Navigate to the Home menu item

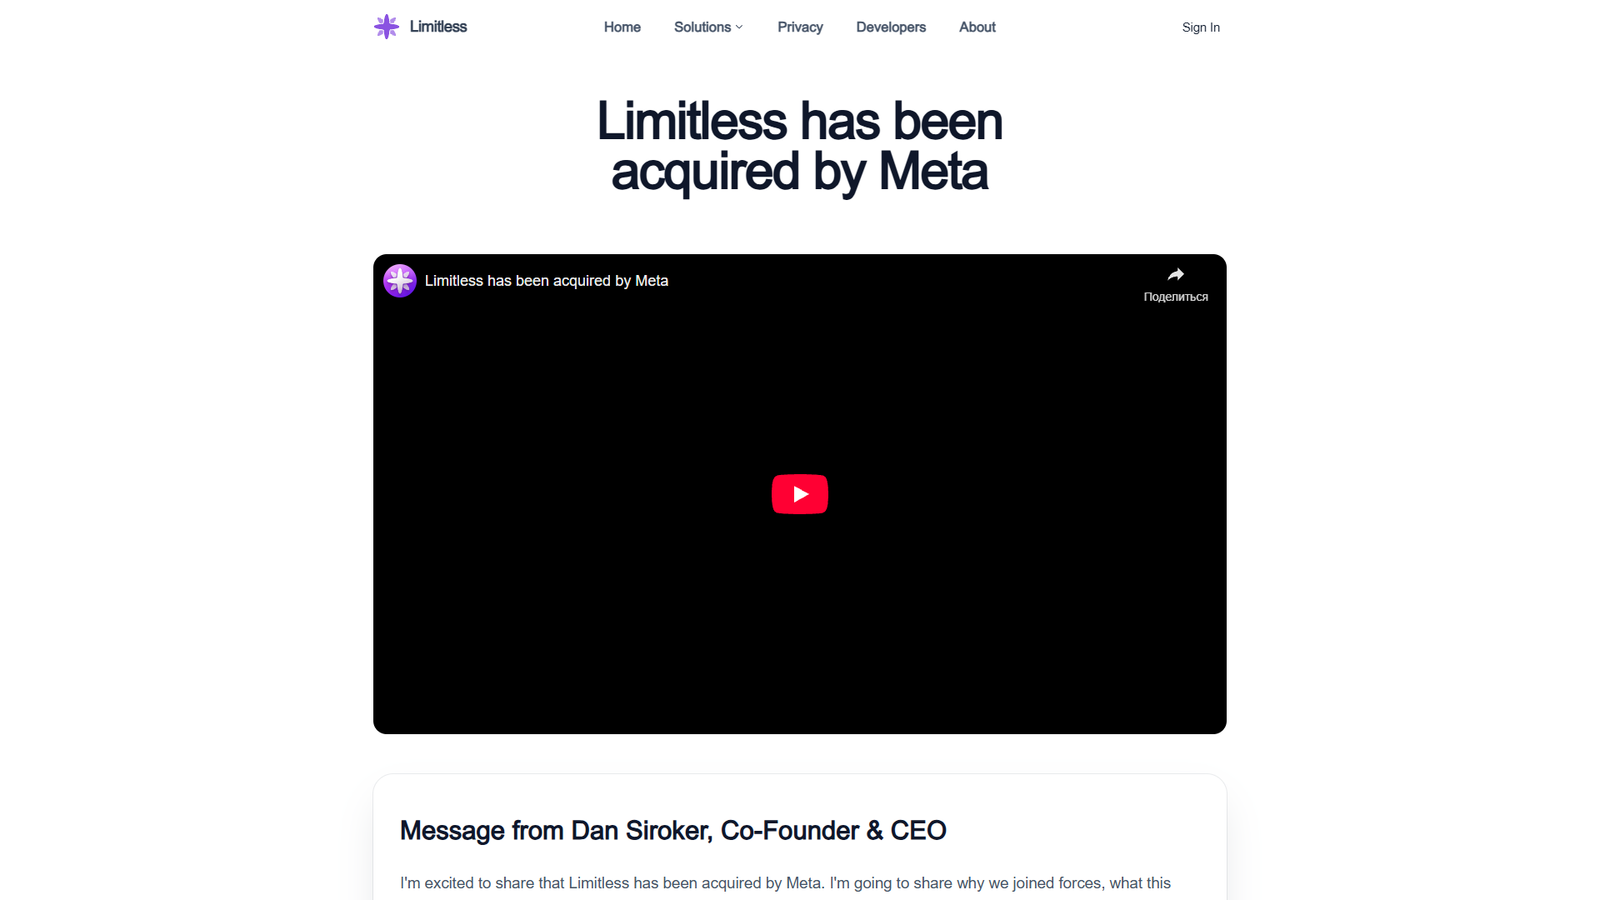pyautogui.click(x=622, y=27)
